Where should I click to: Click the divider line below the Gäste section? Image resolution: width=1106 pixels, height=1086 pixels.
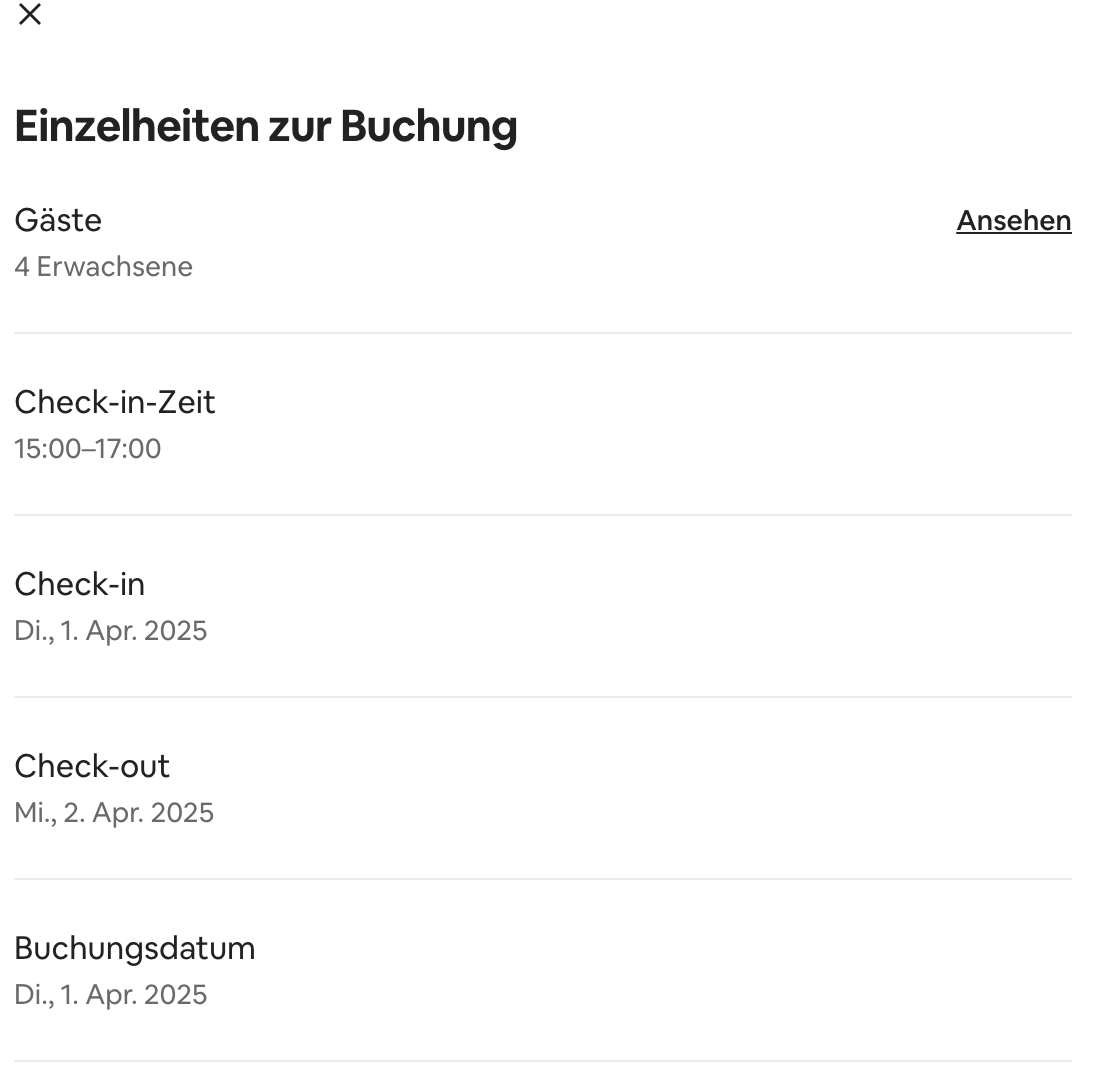(542, 333)
